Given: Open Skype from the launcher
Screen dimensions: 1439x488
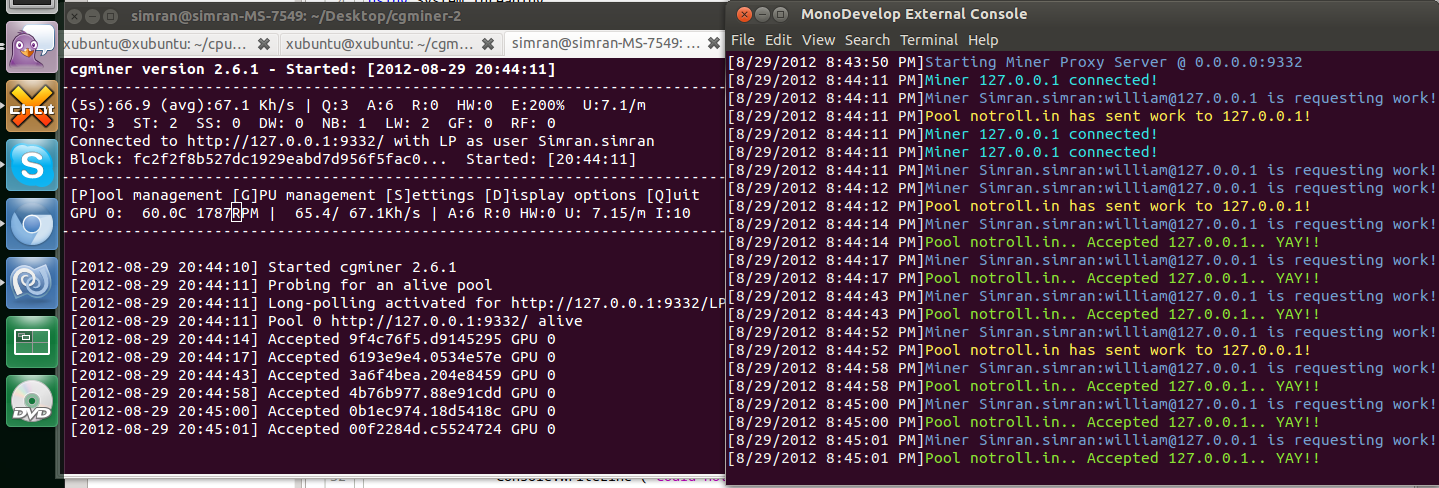Looking at the screenshot, I should [32, 165].
